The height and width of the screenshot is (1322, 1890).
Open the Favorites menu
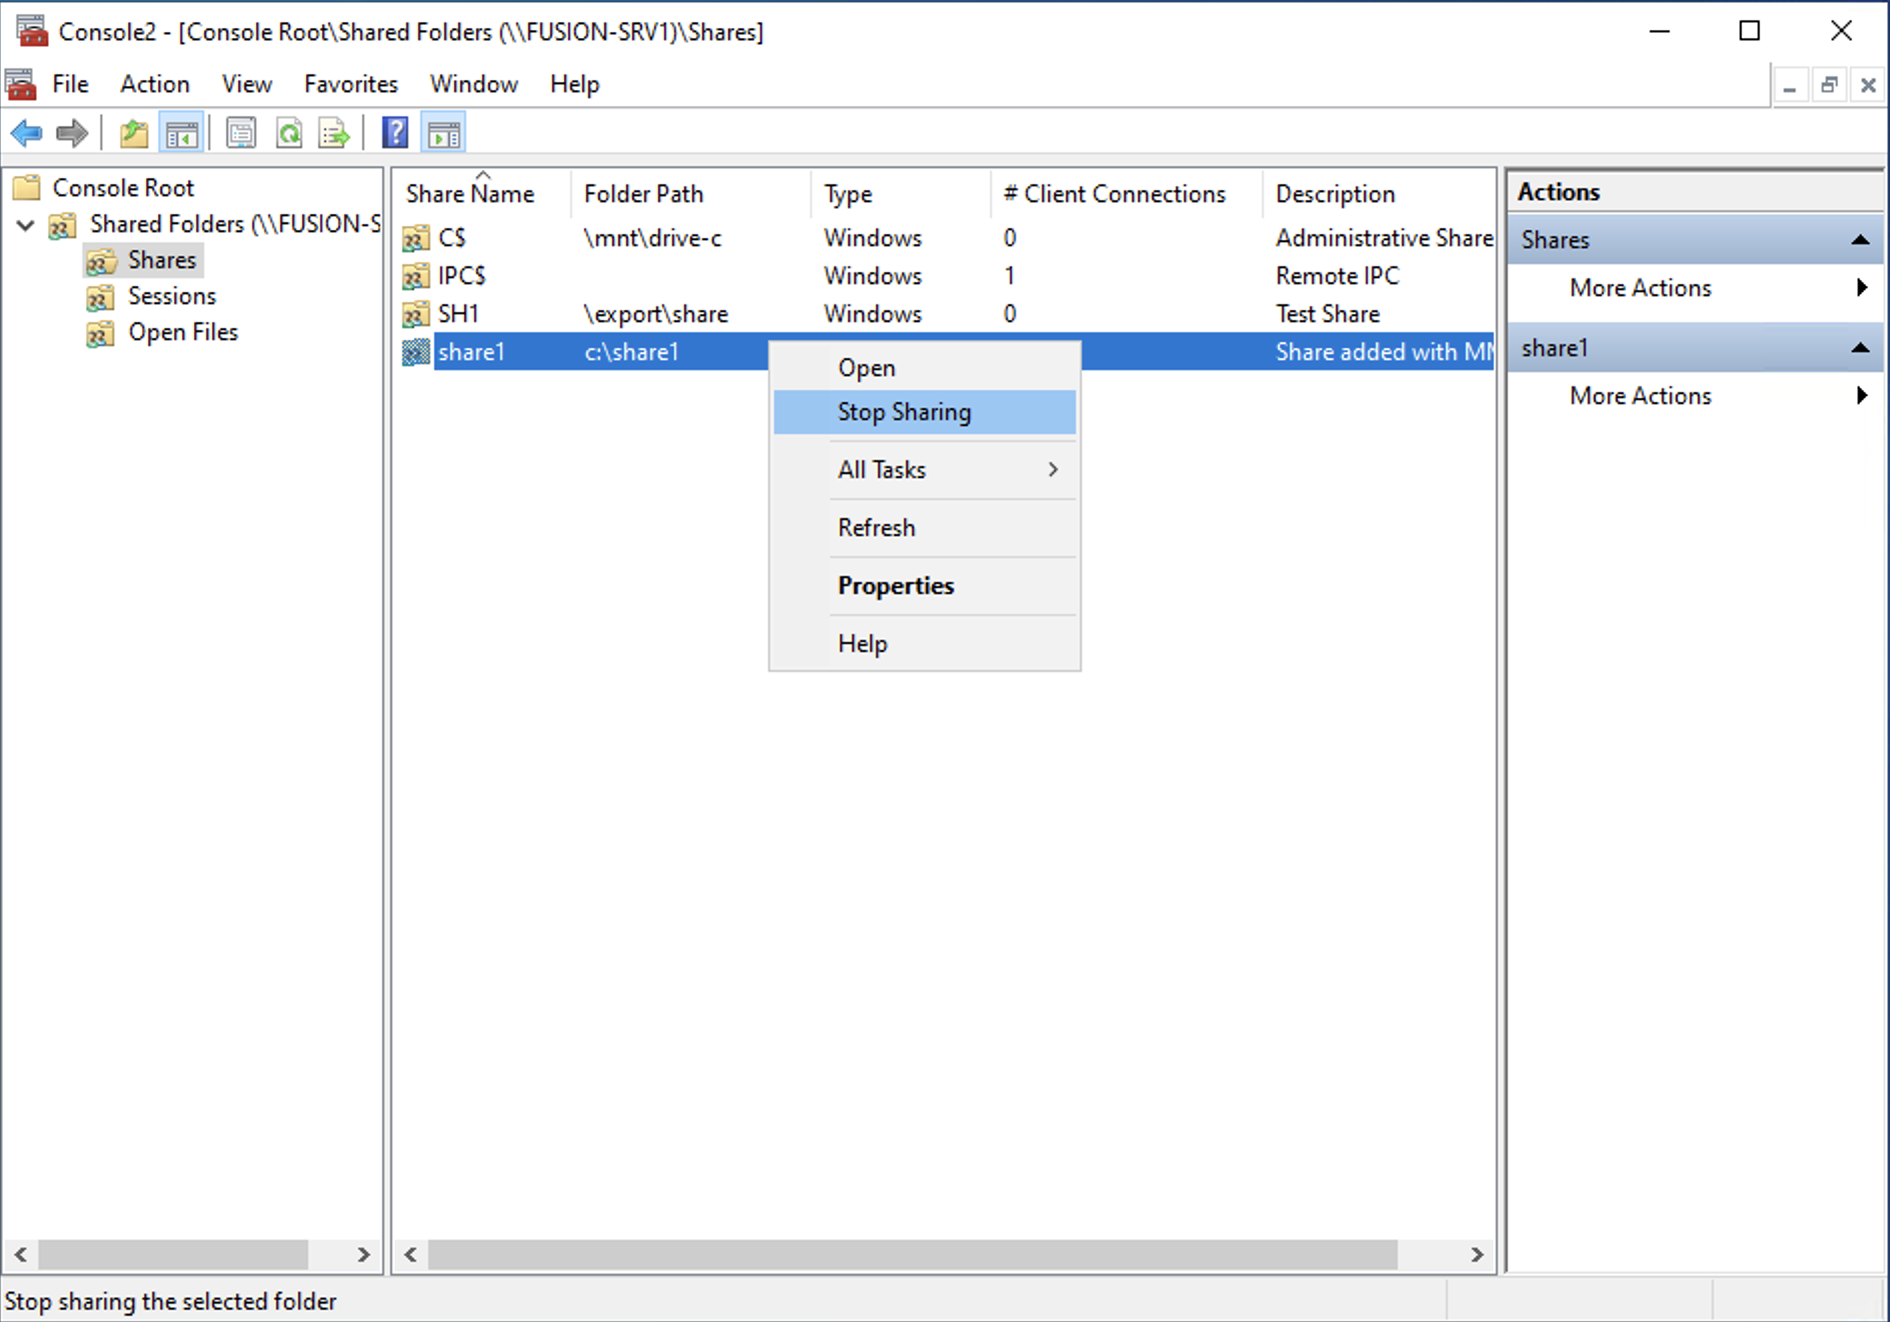point(350,84)
